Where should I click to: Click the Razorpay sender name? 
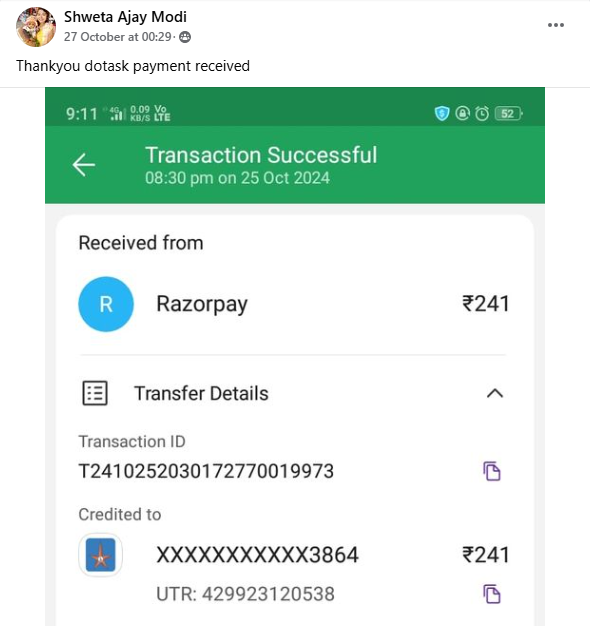pyautogui.click(x=202, y=304)
